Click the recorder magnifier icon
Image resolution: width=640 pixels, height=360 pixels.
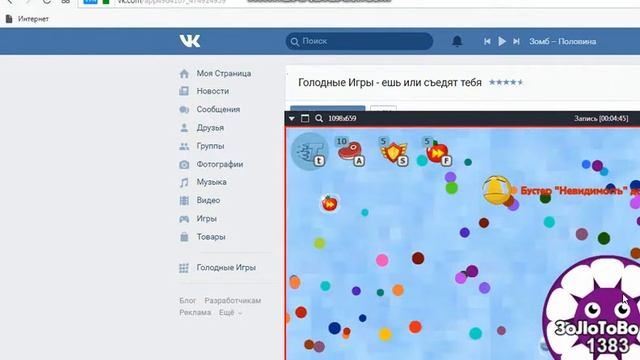point(319,118)
